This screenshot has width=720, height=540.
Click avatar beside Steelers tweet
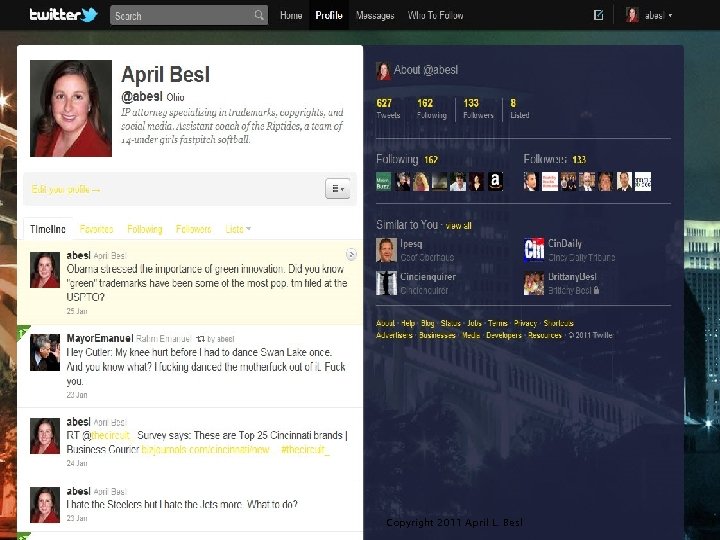(x=45, y=505)
